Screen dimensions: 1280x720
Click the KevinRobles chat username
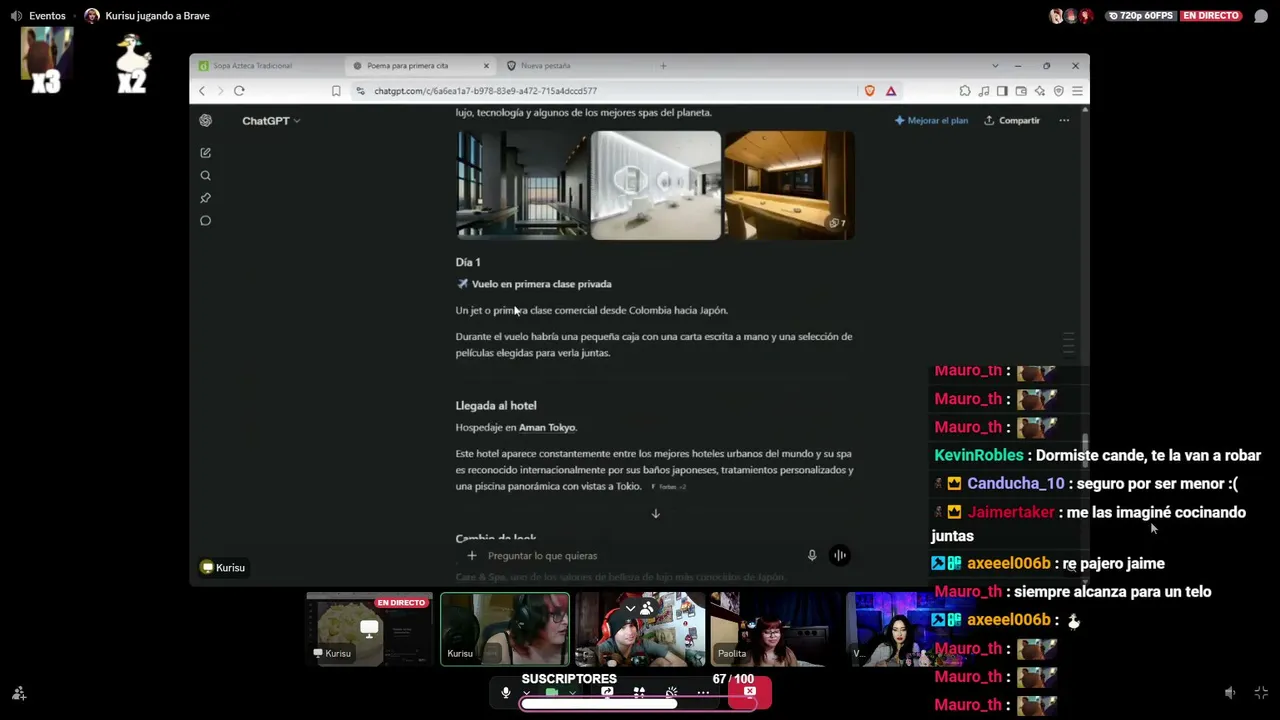click(x=979, y=455)
